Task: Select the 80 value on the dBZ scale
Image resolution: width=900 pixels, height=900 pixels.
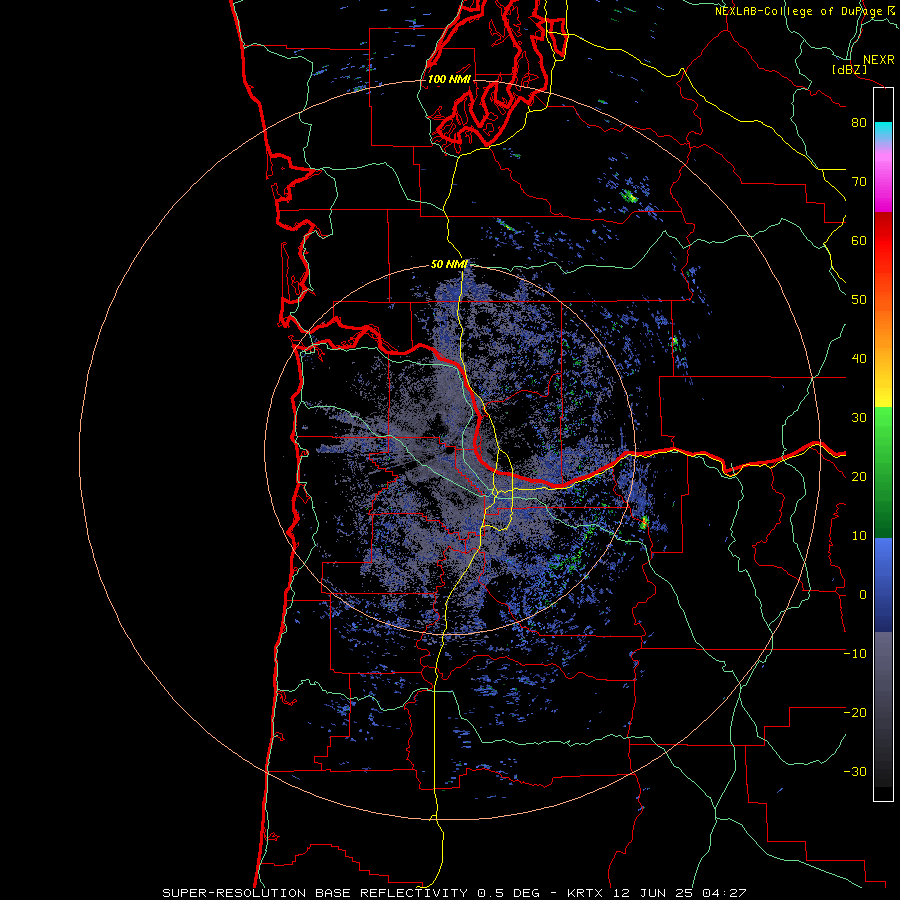Action: 859,123
